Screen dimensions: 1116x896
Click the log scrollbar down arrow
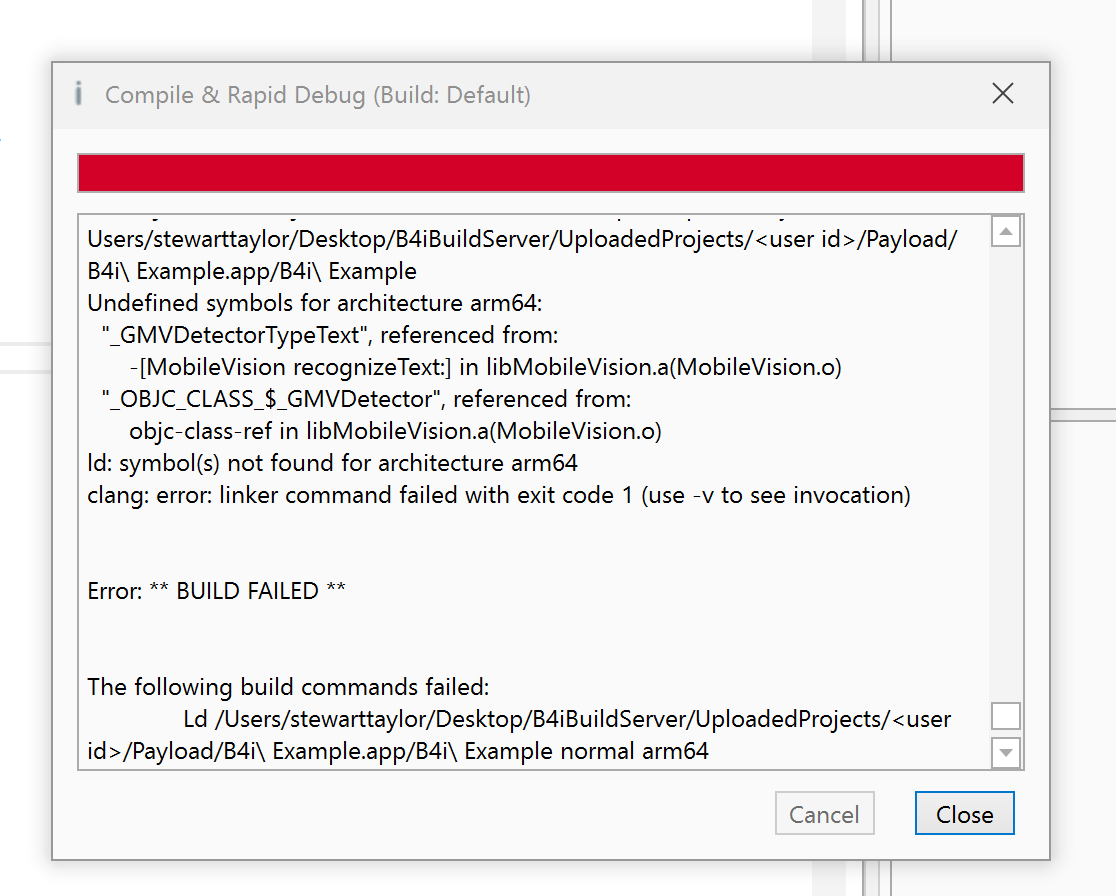tap(1006, 752)
